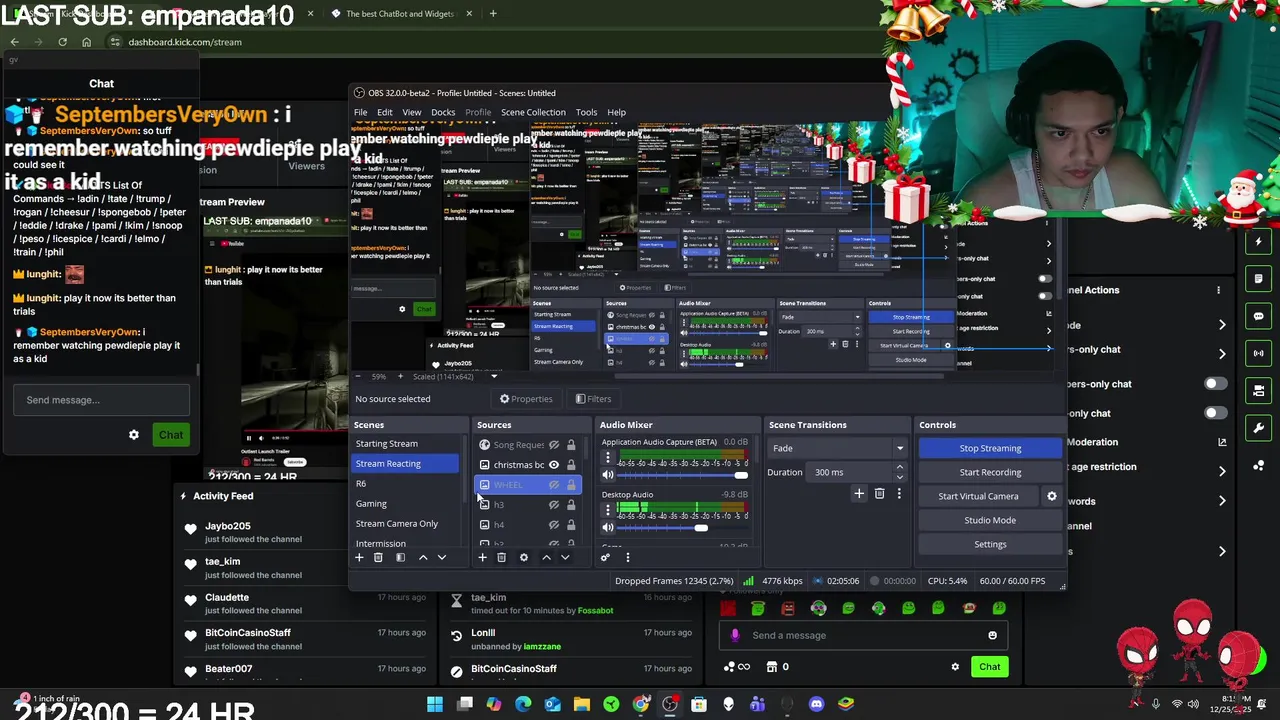Move source down with down arrow in Sources panel
This screenshot has width=1280, height=720.
point(565,557)
